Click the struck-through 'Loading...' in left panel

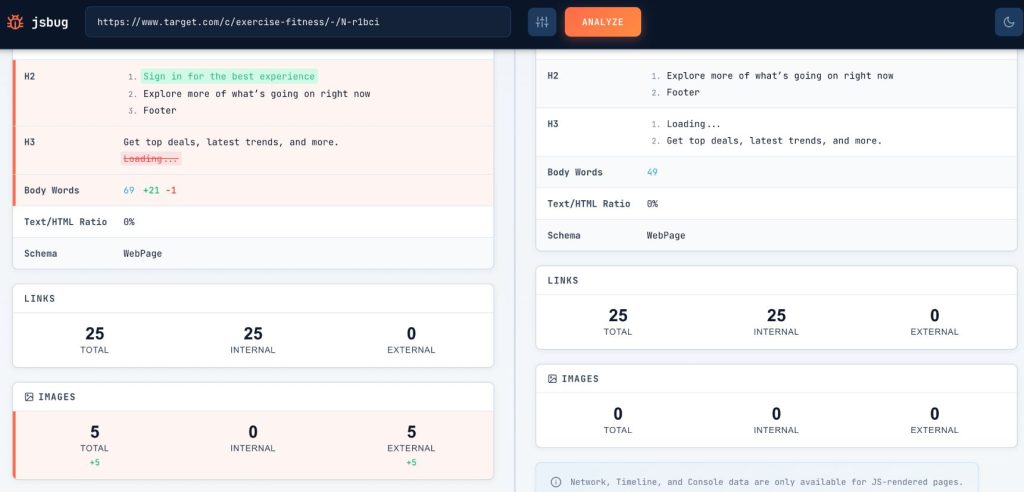151,159
